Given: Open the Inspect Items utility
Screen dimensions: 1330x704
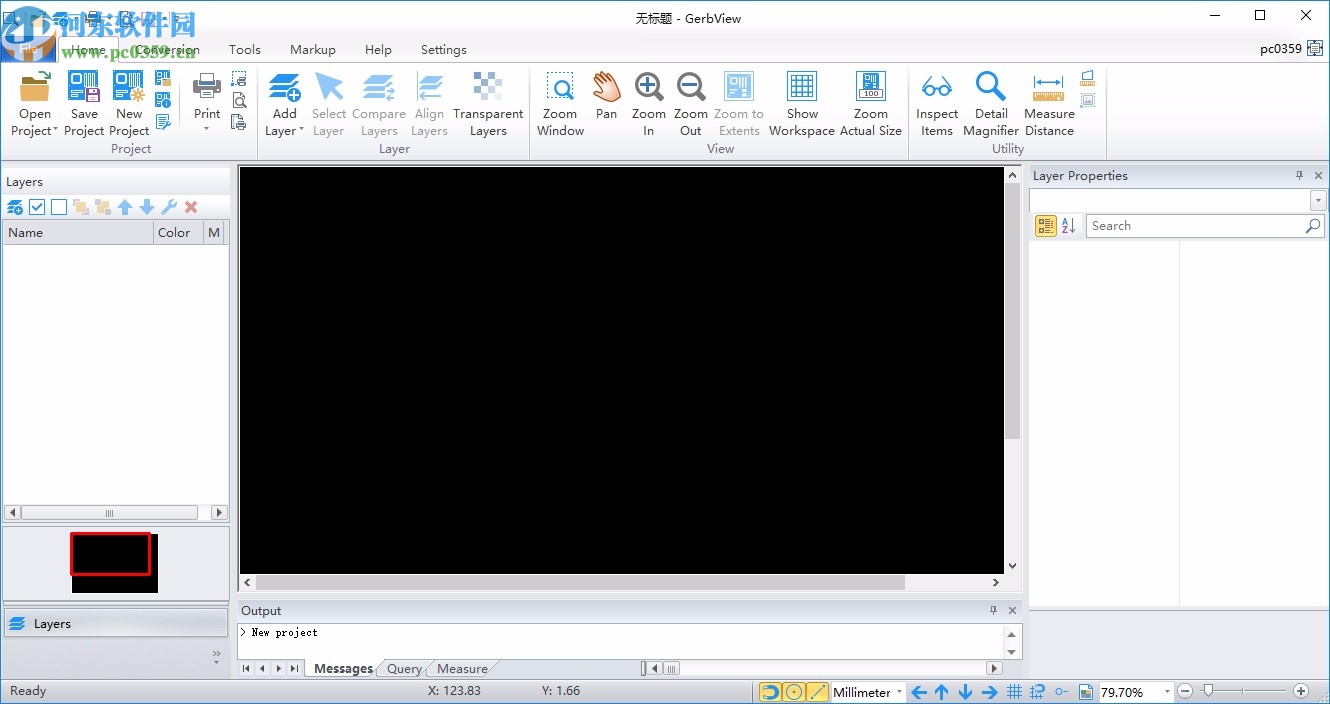Looking at the screenshot, I should point(936,100).
